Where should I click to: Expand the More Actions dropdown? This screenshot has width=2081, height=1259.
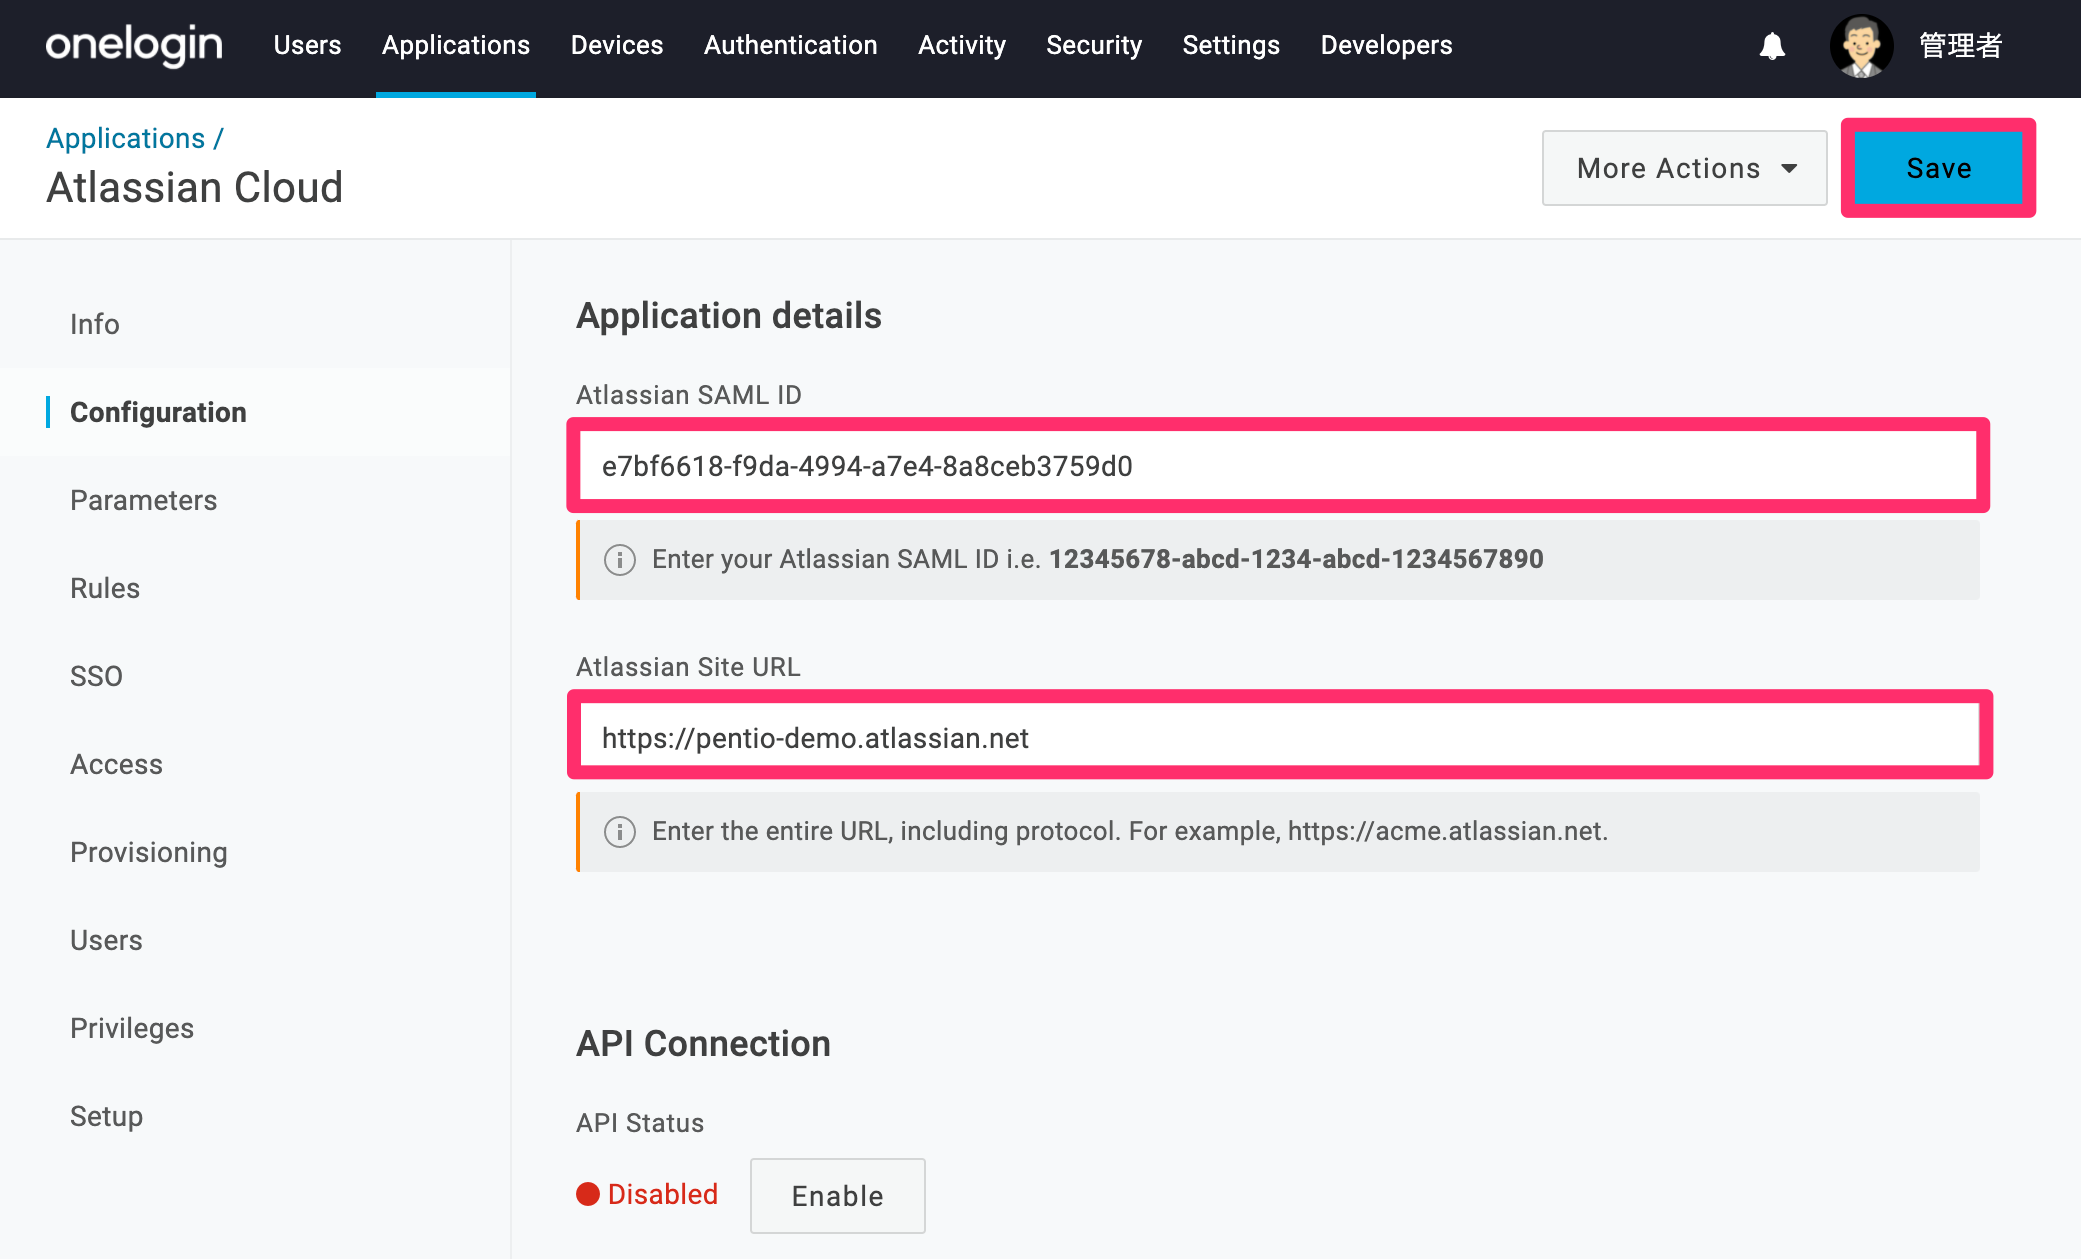1685,168
